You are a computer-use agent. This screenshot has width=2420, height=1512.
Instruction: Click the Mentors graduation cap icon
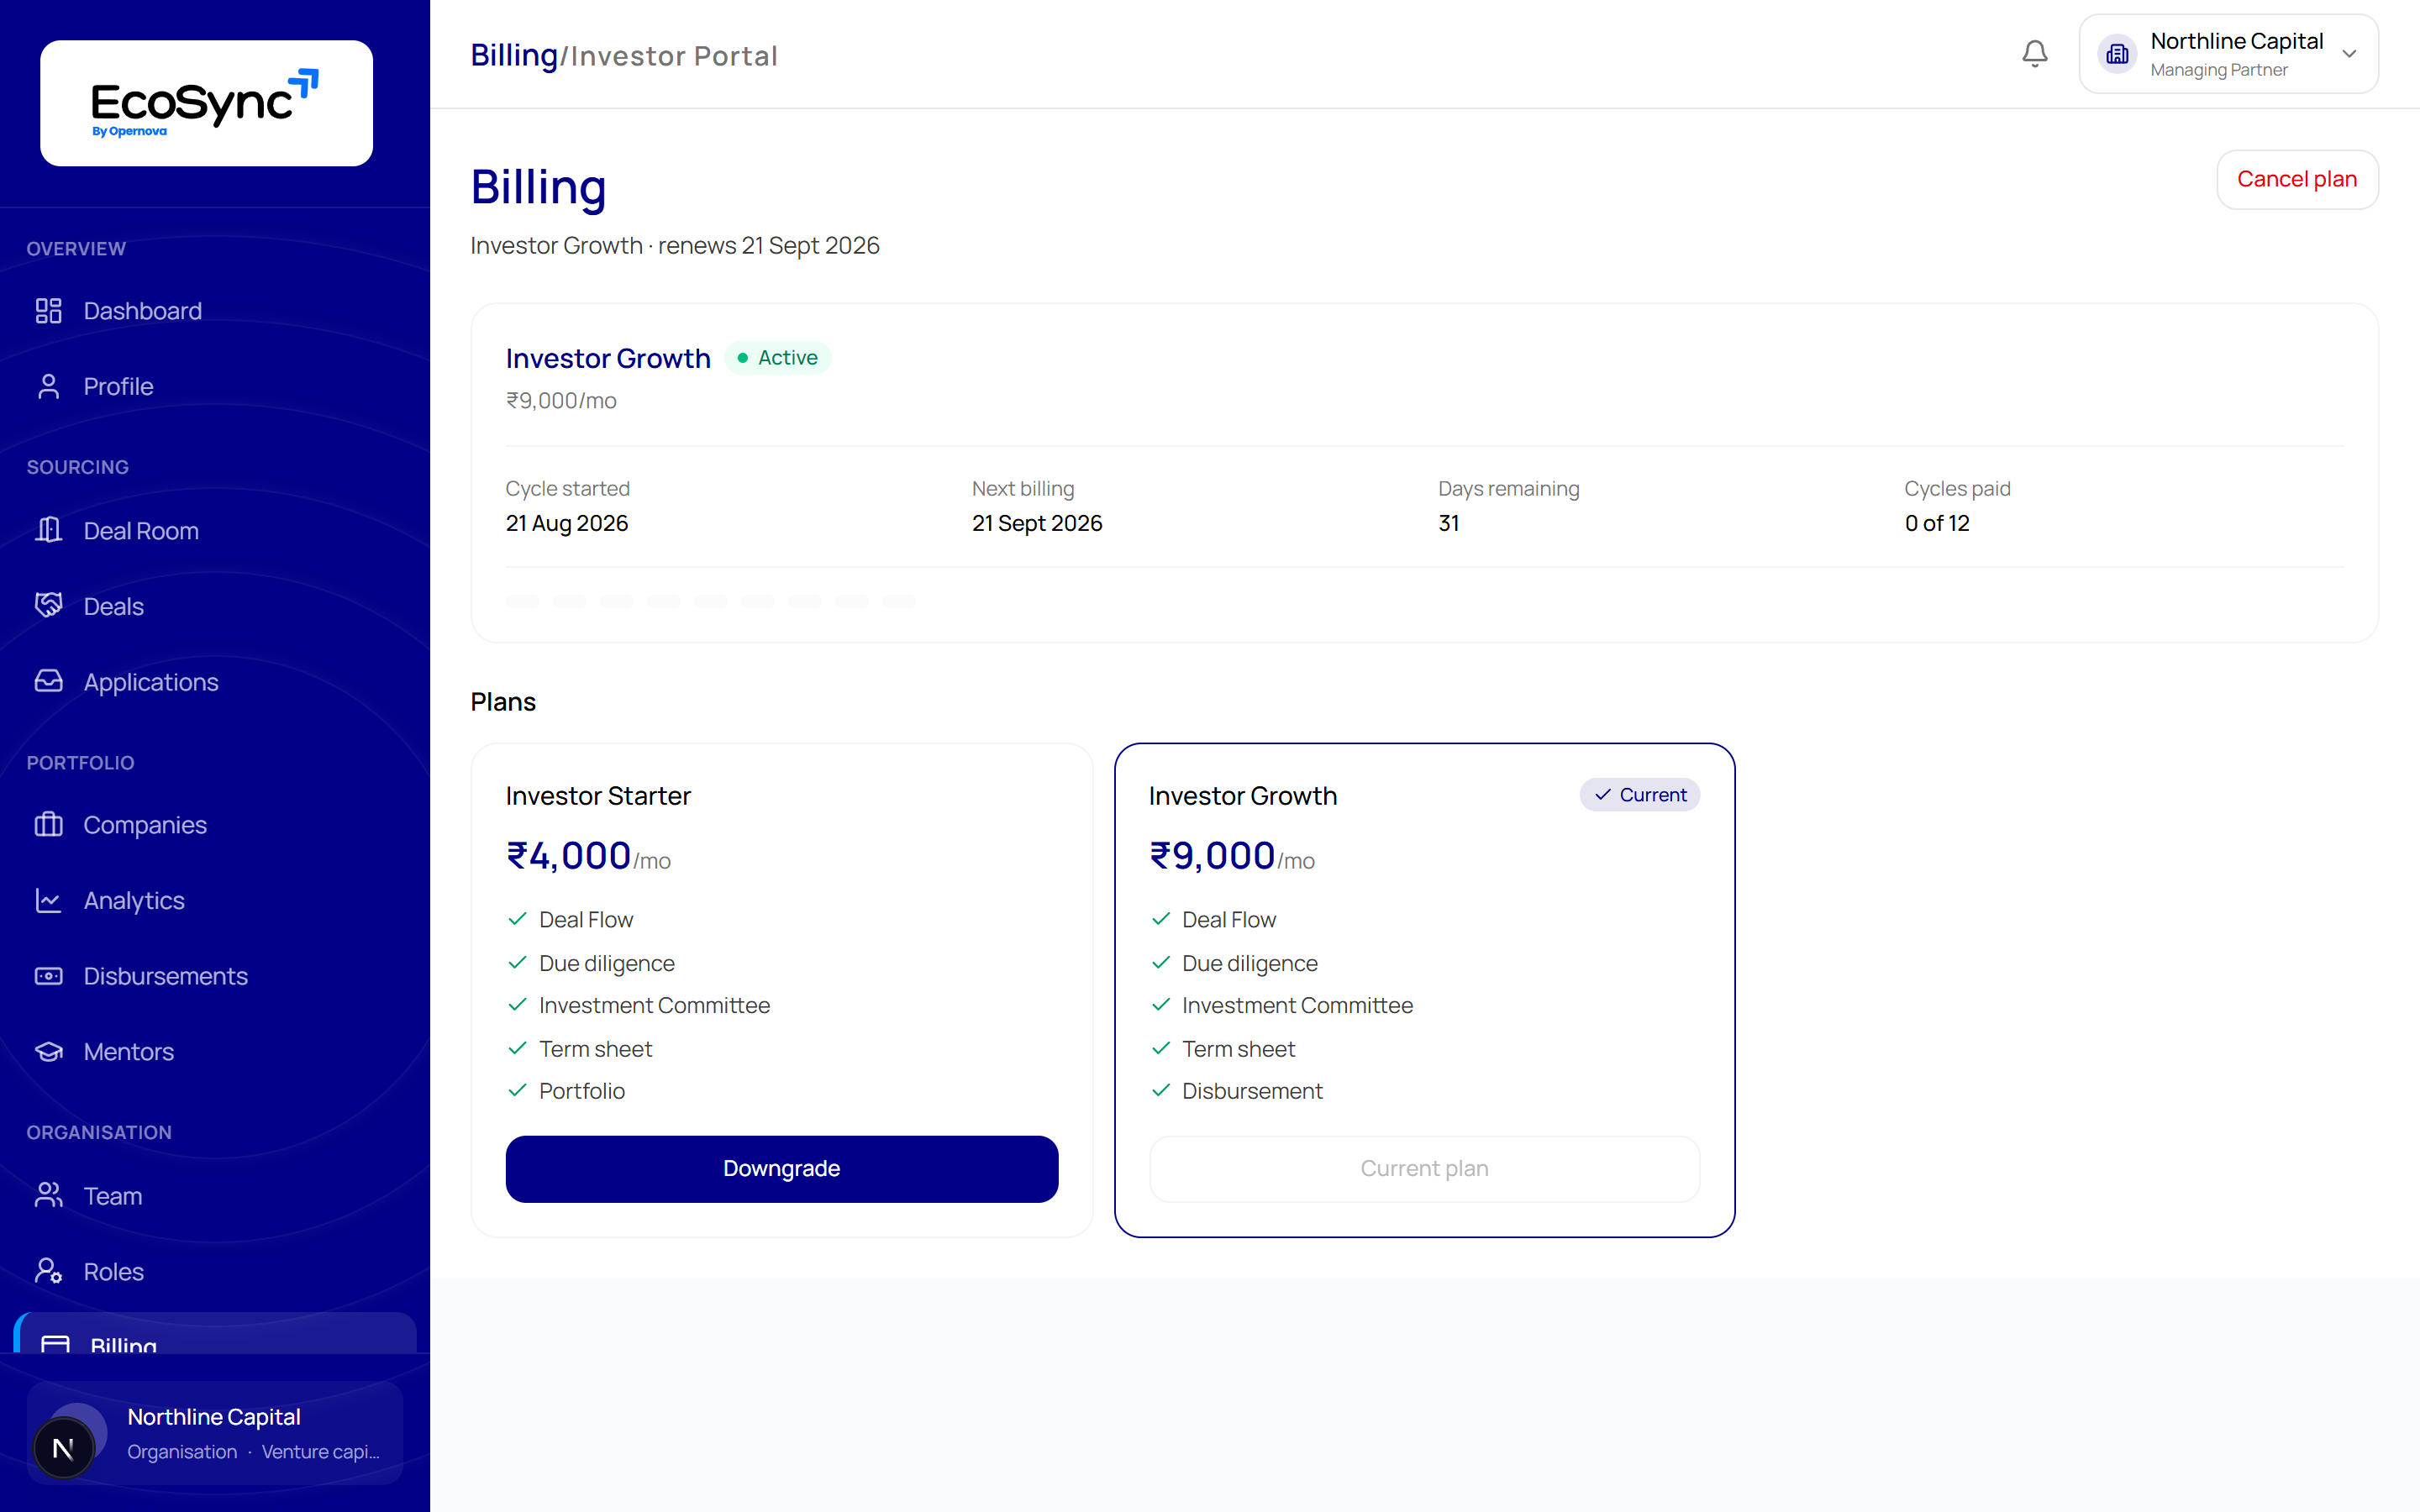tap(48, 1051)
